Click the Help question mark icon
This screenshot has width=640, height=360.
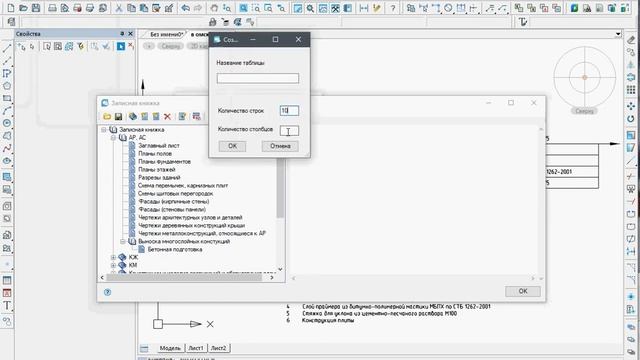[x=393, y=8]
